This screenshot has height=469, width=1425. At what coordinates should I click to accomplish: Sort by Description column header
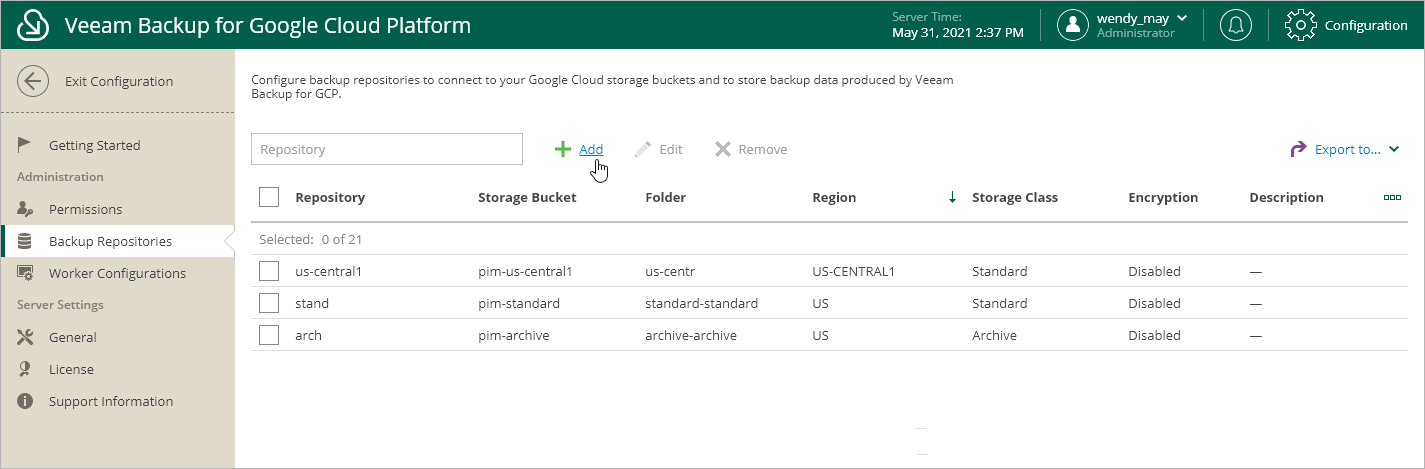(1286, 197)
